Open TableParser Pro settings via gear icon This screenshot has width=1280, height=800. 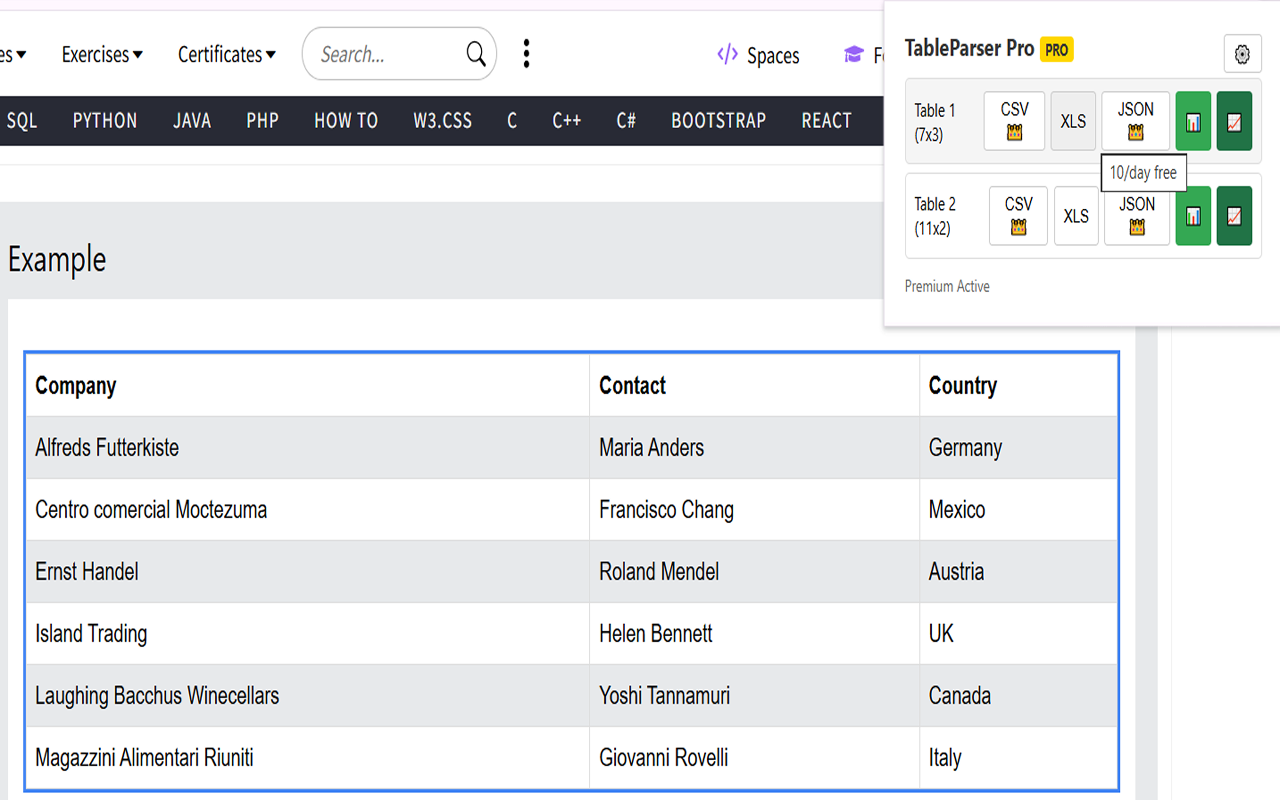click(x=1242, y=54)
